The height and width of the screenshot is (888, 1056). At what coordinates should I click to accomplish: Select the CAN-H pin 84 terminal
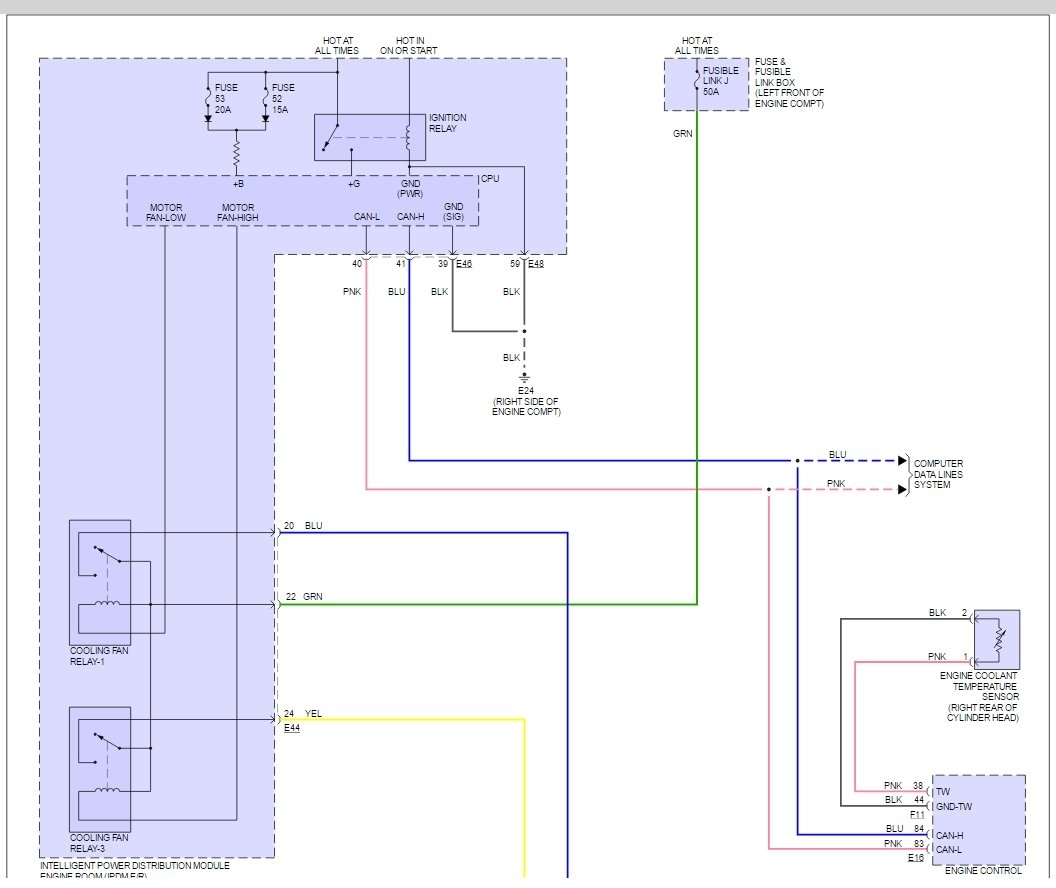point(930,833)
